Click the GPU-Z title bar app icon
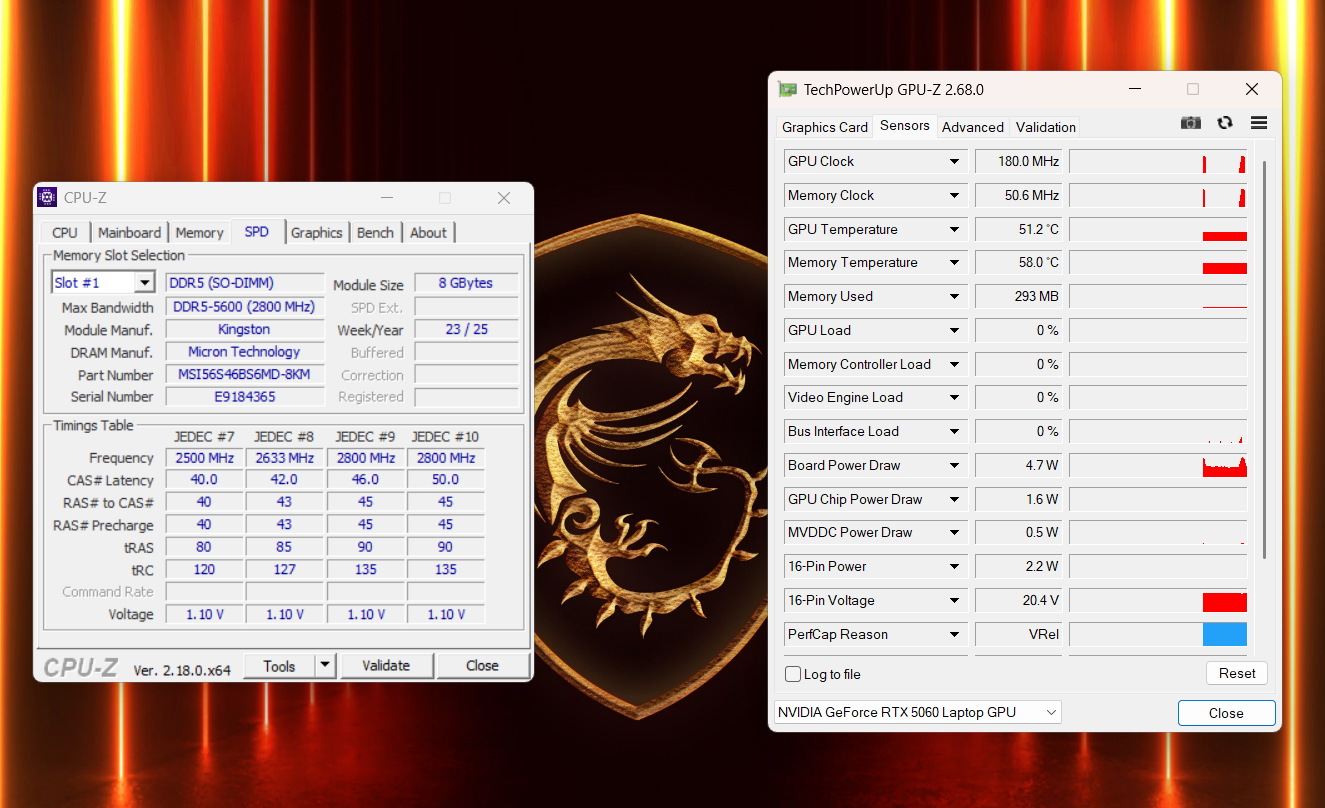The image size is (1325, 808). pos(788,90)
